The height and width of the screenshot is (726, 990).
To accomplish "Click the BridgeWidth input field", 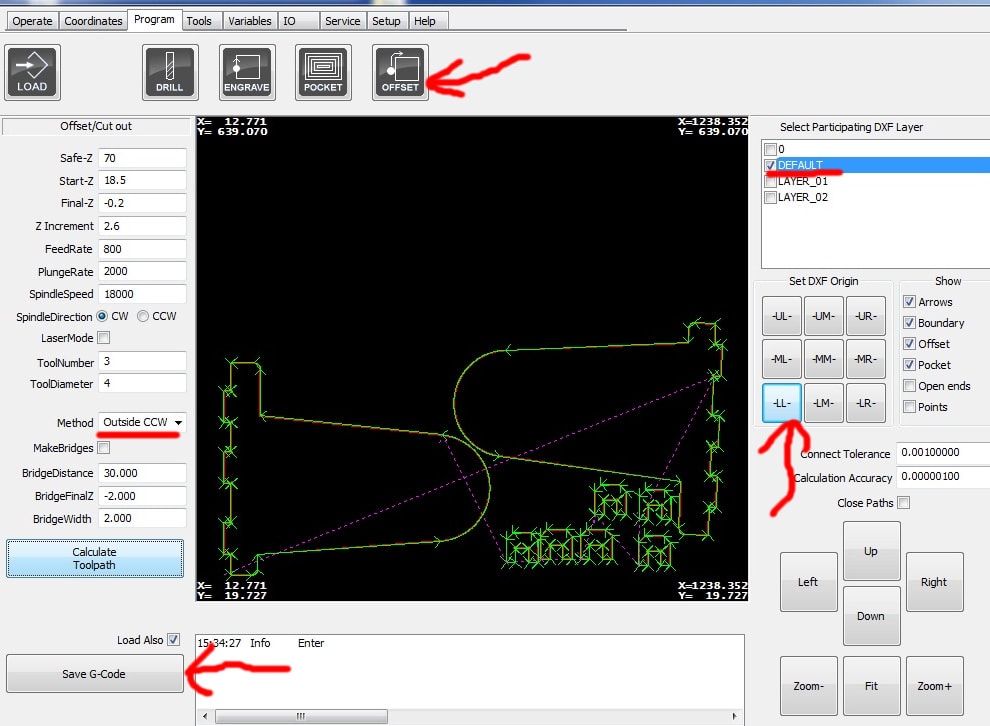I will 142,518.
